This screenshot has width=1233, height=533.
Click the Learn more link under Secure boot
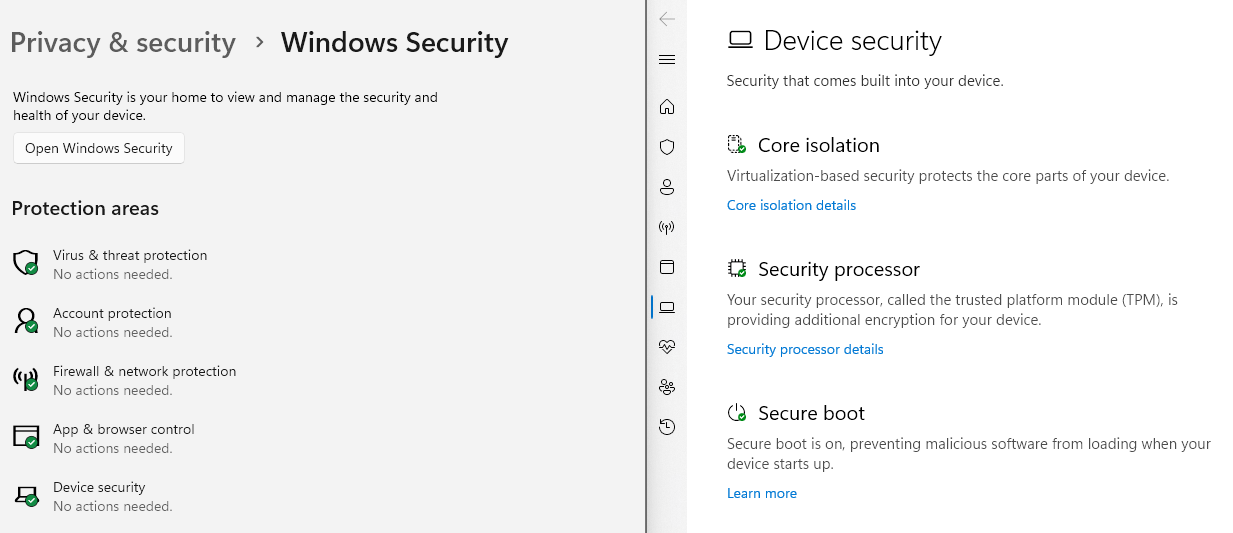762,493
